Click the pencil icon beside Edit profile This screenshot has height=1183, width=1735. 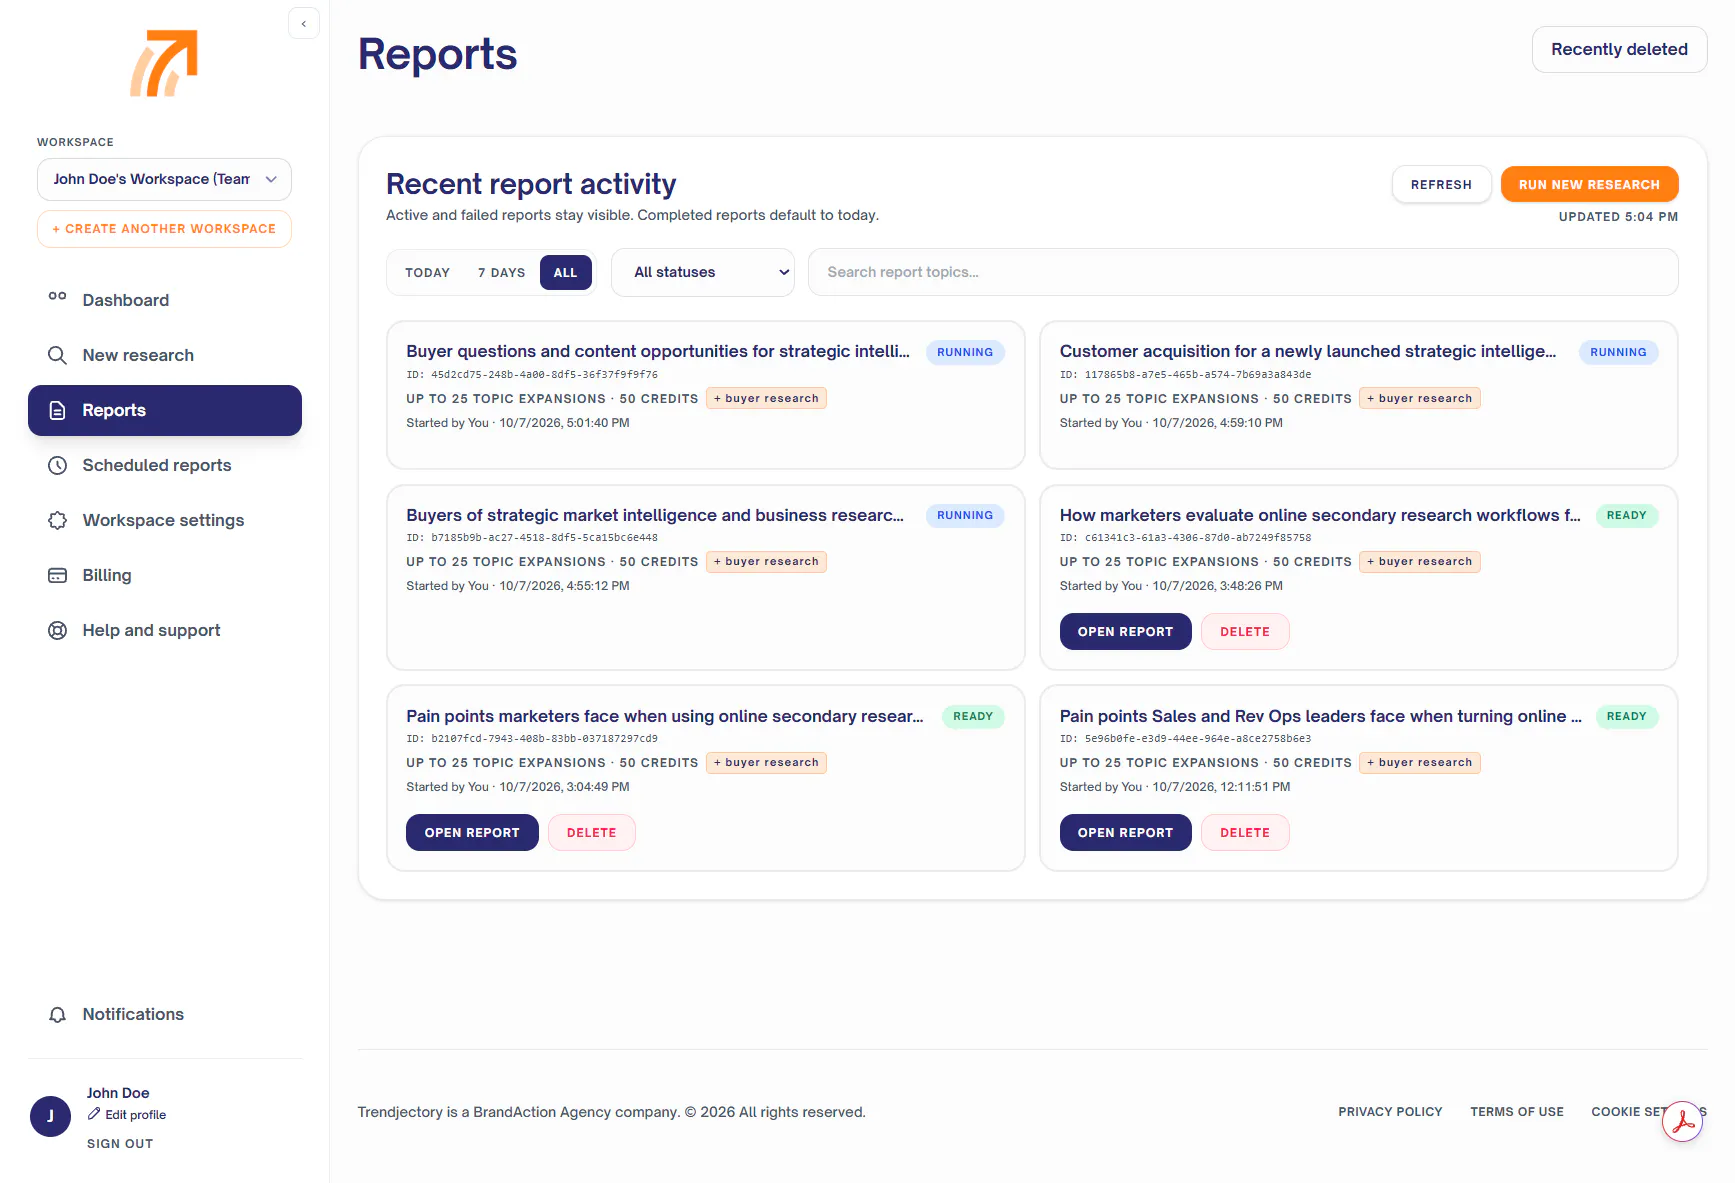pos(94,1114)
